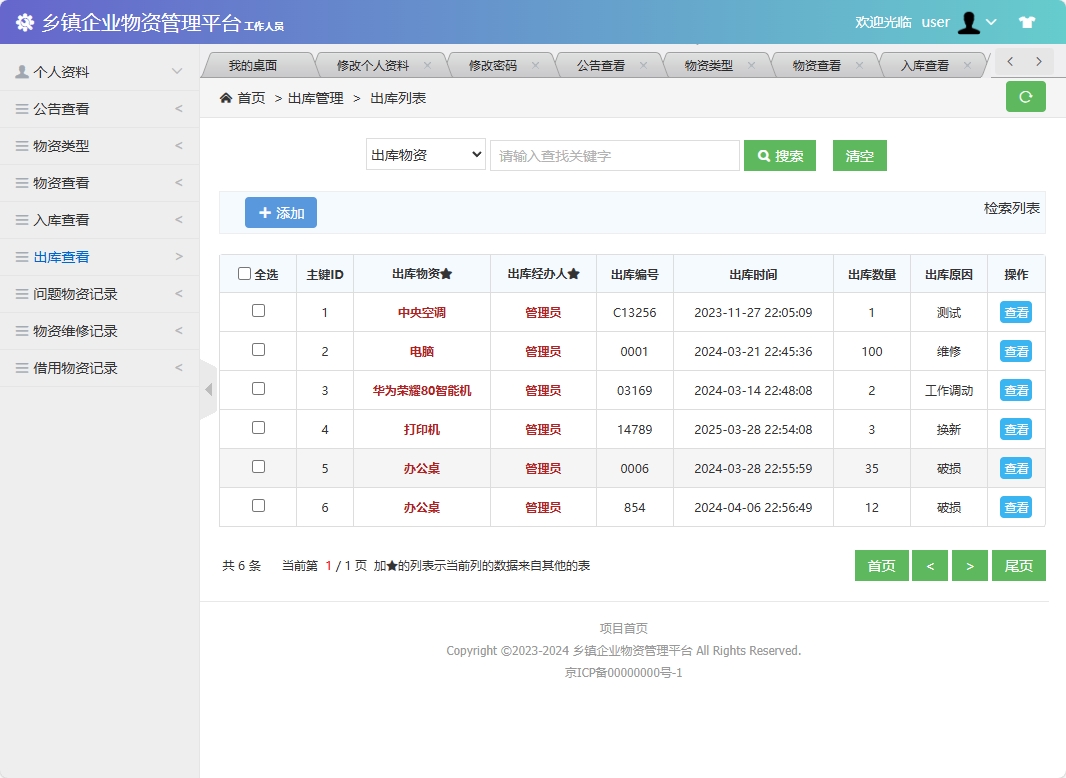The height and width of the screenshot is (778, 1066).
Task: Open the platform logo icon top left
Action: click(24, 21)
